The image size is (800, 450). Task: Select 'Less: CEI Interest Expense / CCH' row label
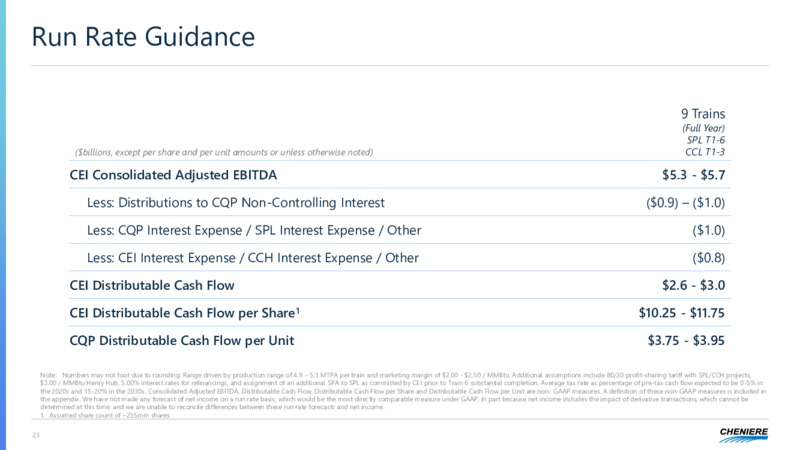pos(253,258)
